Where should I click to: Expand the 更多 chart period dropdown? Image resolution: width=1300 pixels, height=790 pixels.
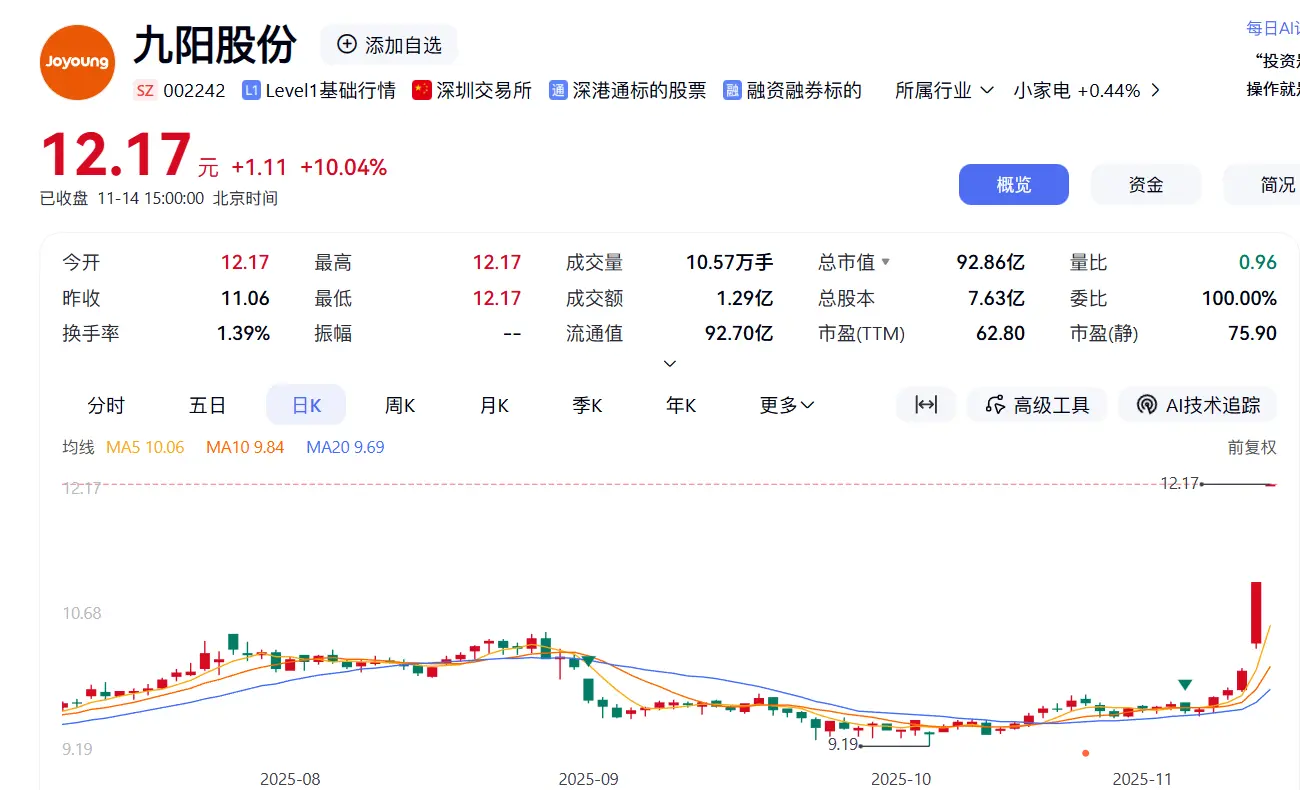point(786,404)
